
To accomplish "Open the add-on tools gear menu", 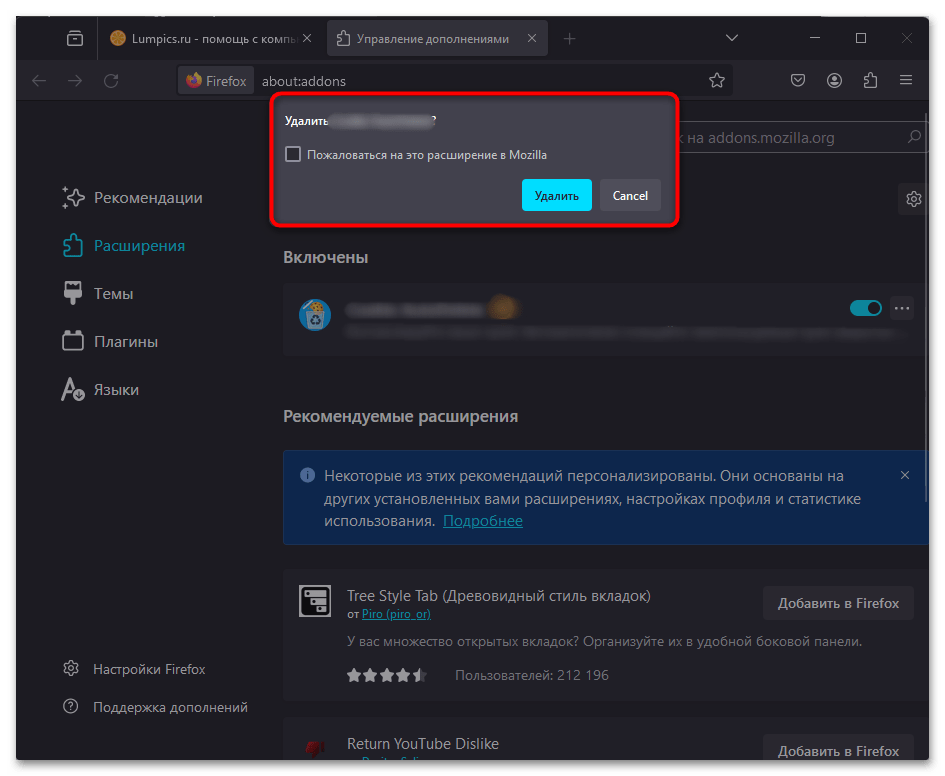I will point(913,199).
